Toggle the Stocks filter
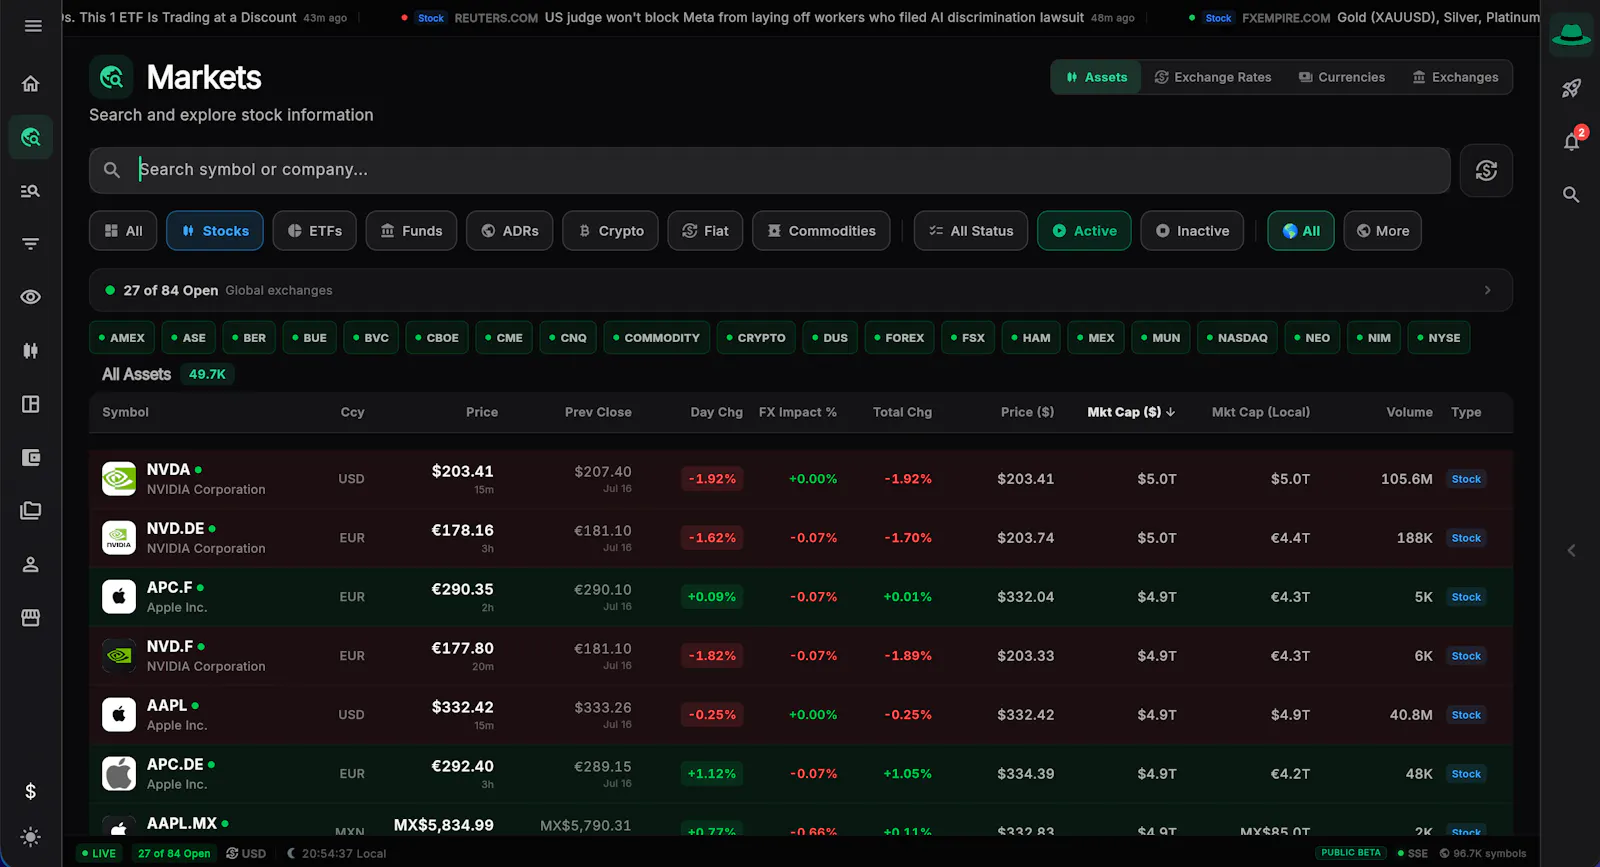This screenshot has width=1600, height=867. [x=215, y=231]
